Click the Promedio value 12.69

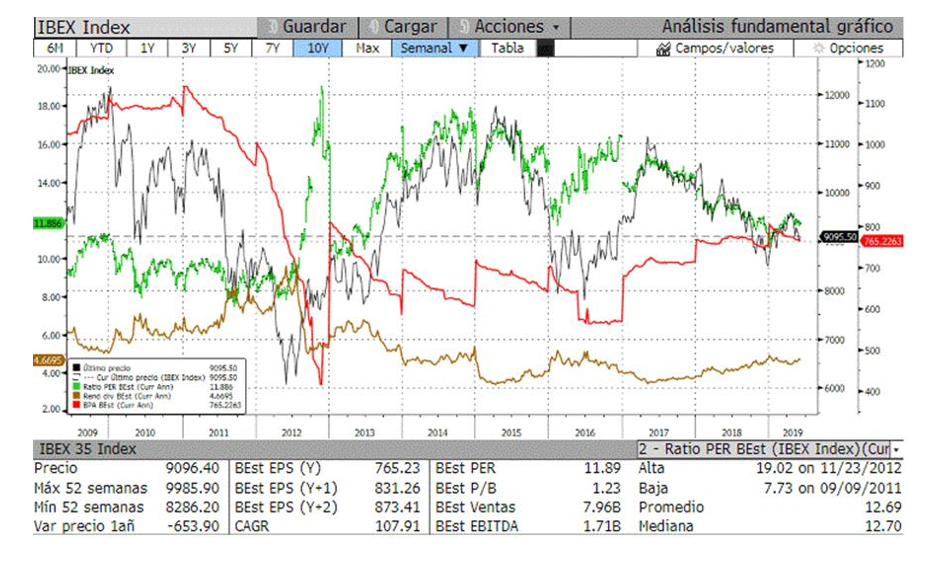[x=883, y=507]
